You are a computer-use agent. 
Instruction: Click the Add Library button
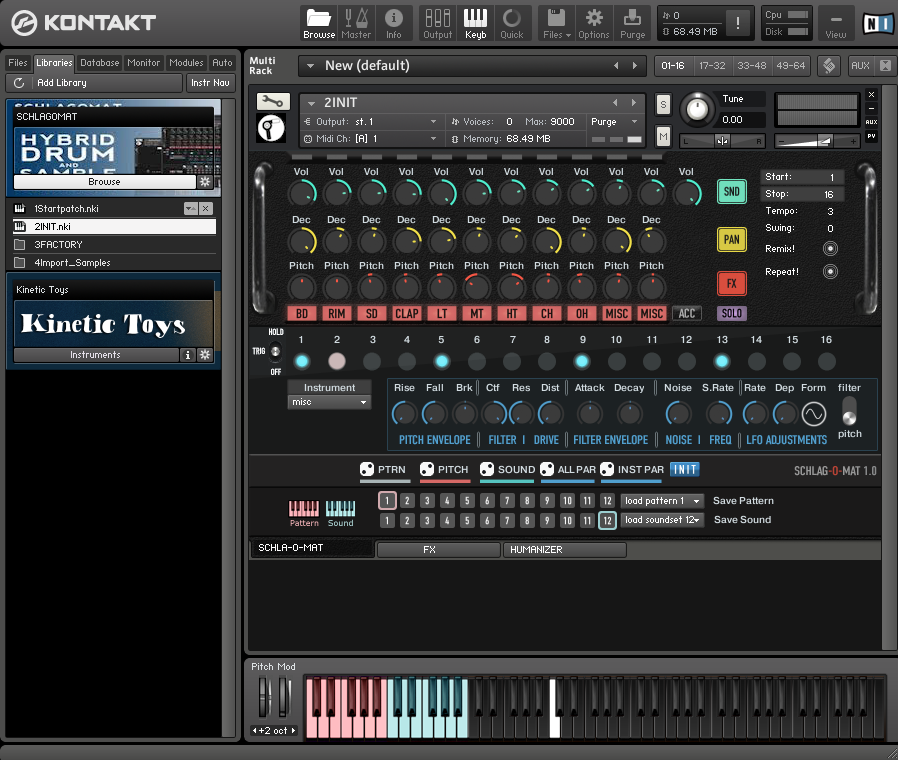point(94,82)
